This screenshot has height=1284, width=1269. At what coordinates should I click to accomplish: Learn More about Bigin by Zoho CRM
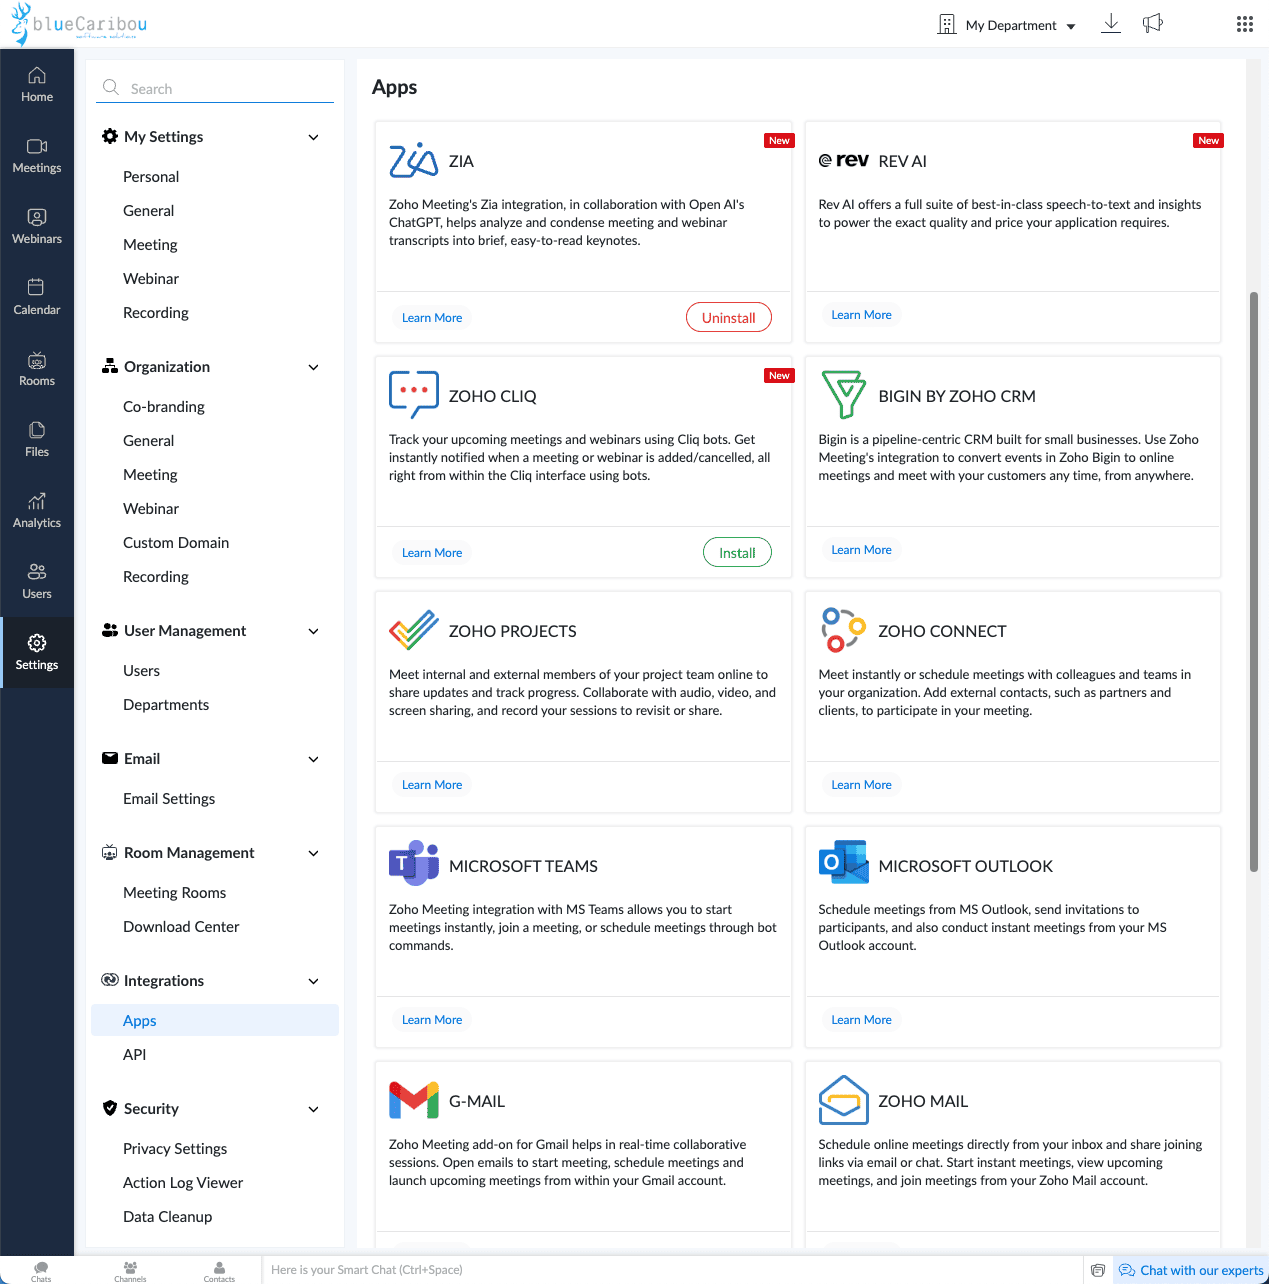(x=861, y=549)
